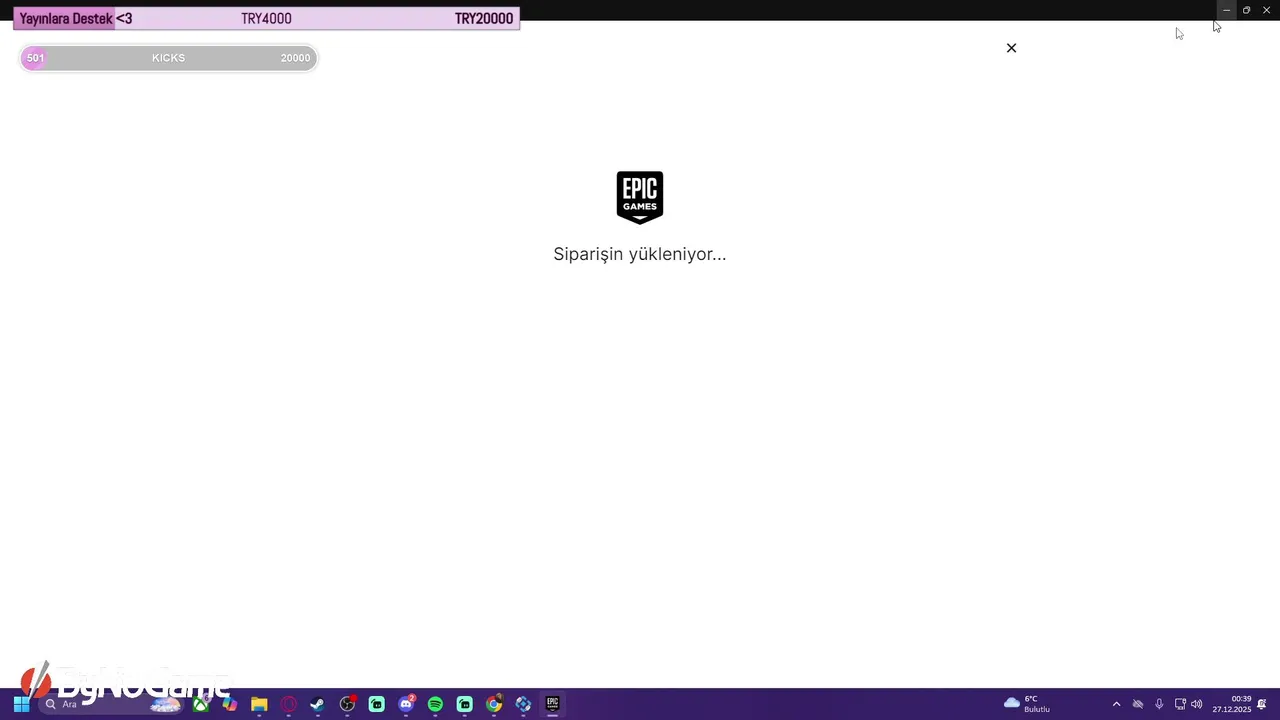Open File Explorer from the taskbar
This screenshot has height=720, width=1280.
259,704
